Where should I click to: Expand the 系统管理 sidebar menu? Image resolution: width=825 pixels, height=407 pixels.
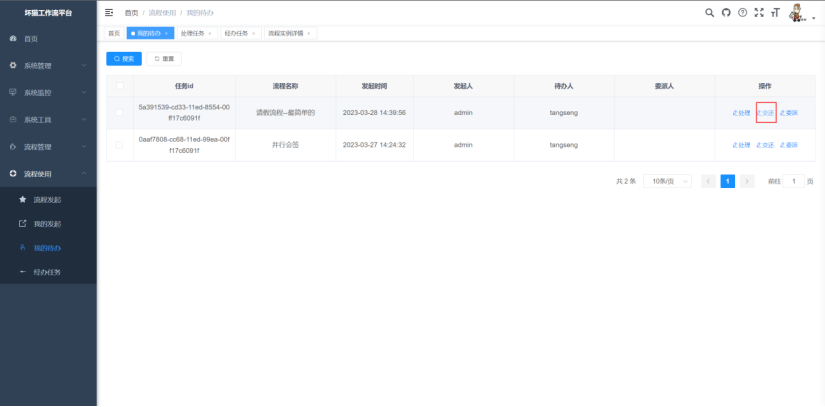(48, 65)
